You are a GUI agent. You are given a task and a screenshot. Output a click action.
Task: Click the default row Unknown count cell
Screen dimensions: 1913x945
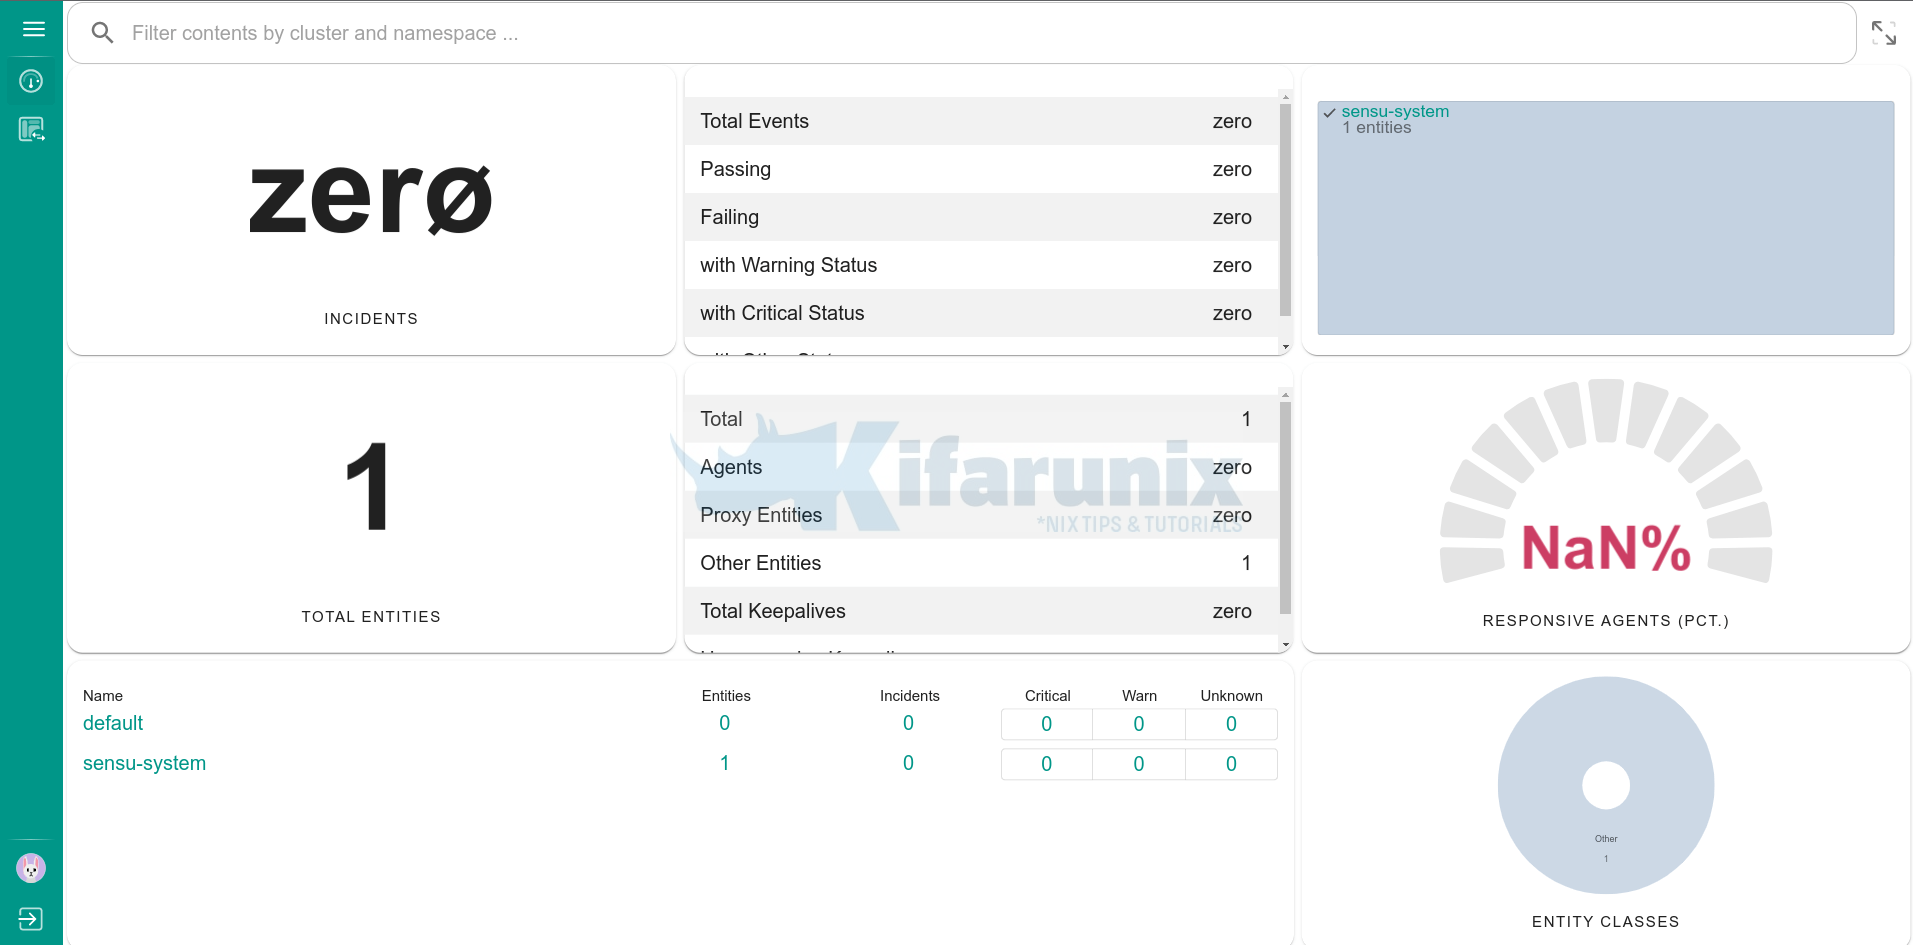coord(1231,724)
